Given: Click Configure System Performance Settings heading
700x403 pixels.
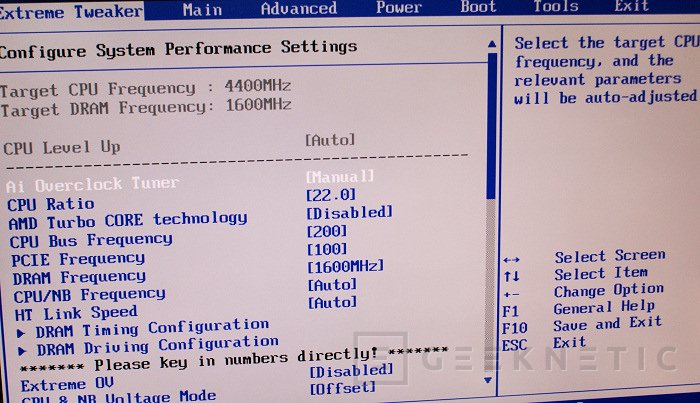Looking at the screenshot, I should tap(179, 49).
